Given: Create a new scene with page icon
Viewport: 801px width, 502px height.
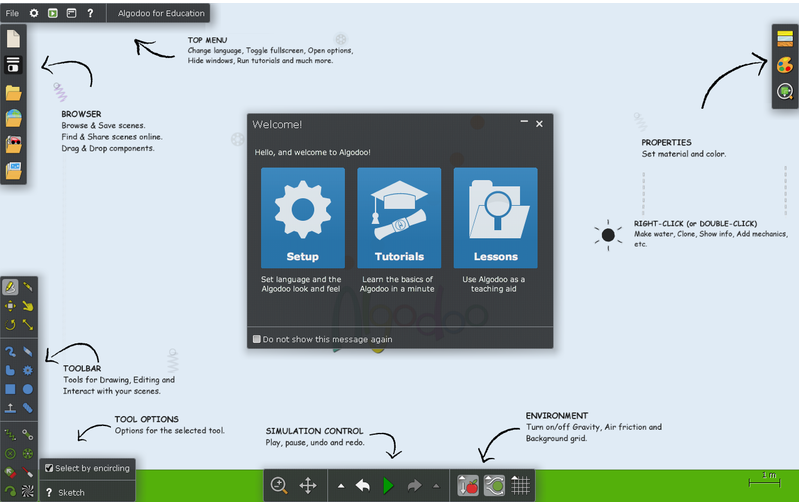Looking at the screenshot, I should click(x=13, y=39).
